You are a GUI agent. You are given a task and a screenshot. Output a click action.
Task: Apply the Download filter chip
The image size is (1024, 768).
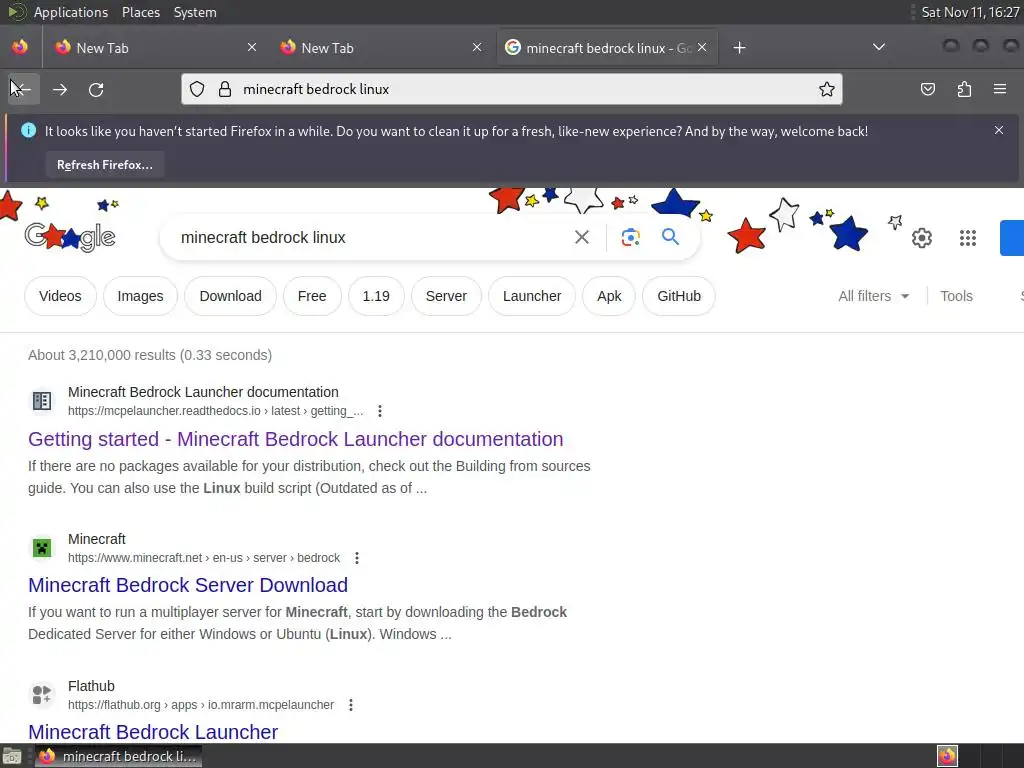pos(231,296)
